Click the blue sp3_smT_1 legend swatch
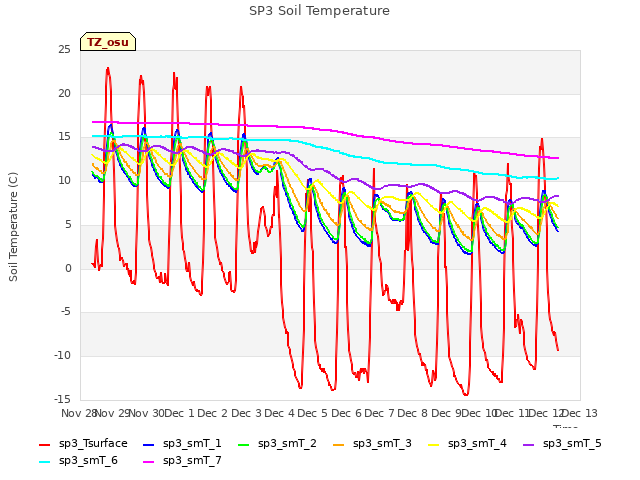The height and width of the screenshot is (480, 640). 149,445
